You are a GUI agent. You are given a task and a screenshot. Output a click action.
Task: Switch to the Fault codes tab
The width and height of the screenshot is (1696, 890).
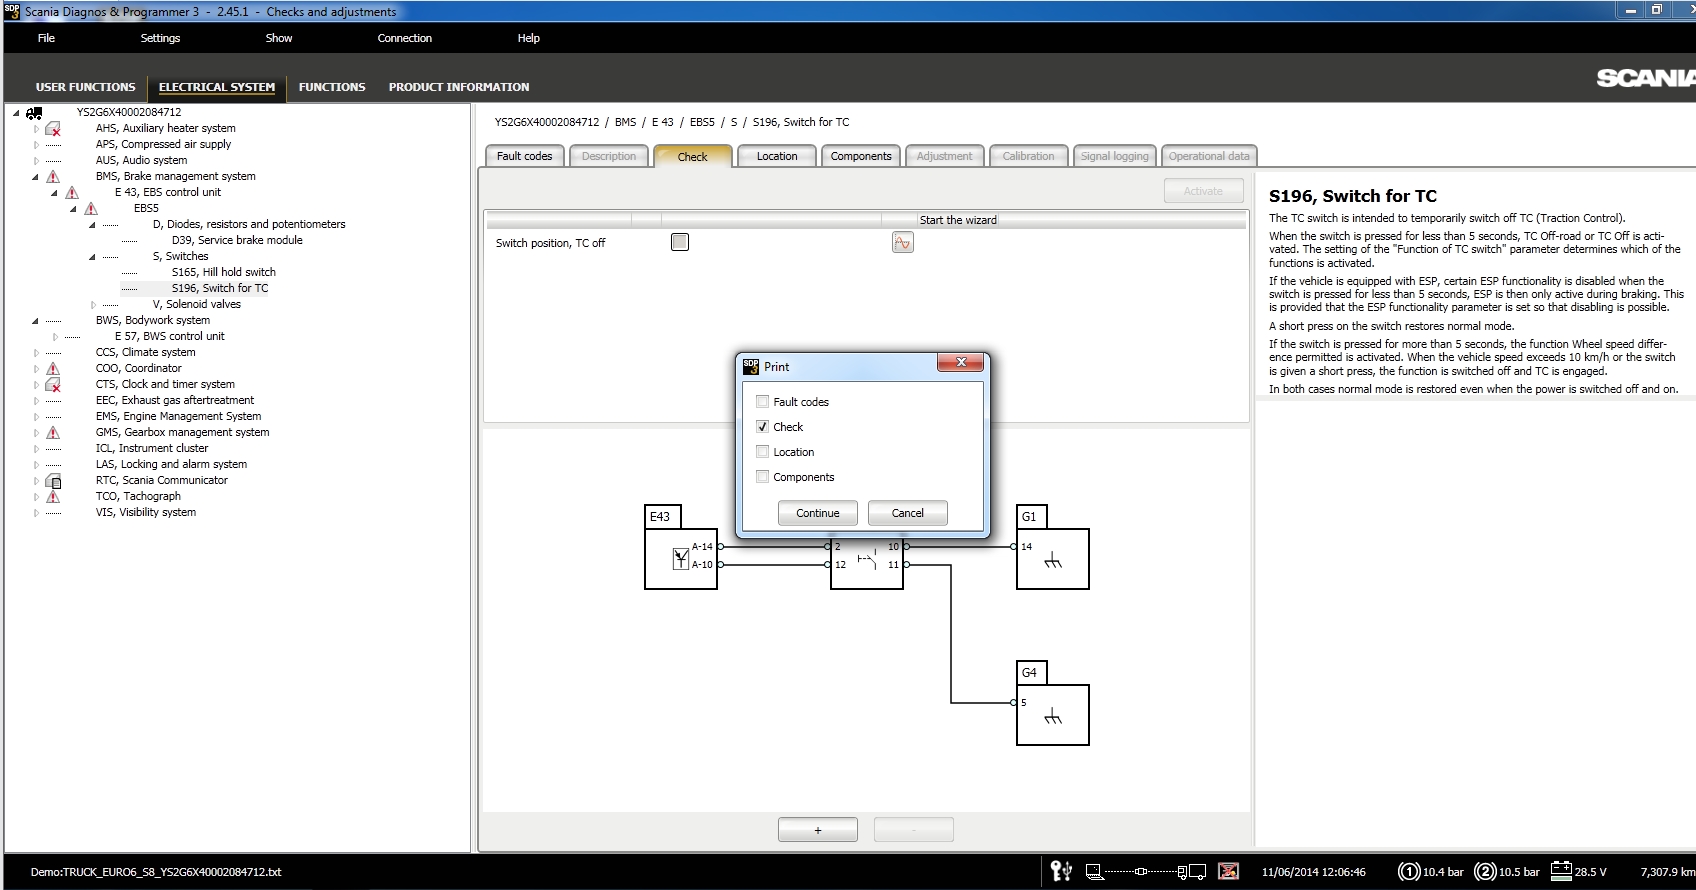(x=524, y=156)
